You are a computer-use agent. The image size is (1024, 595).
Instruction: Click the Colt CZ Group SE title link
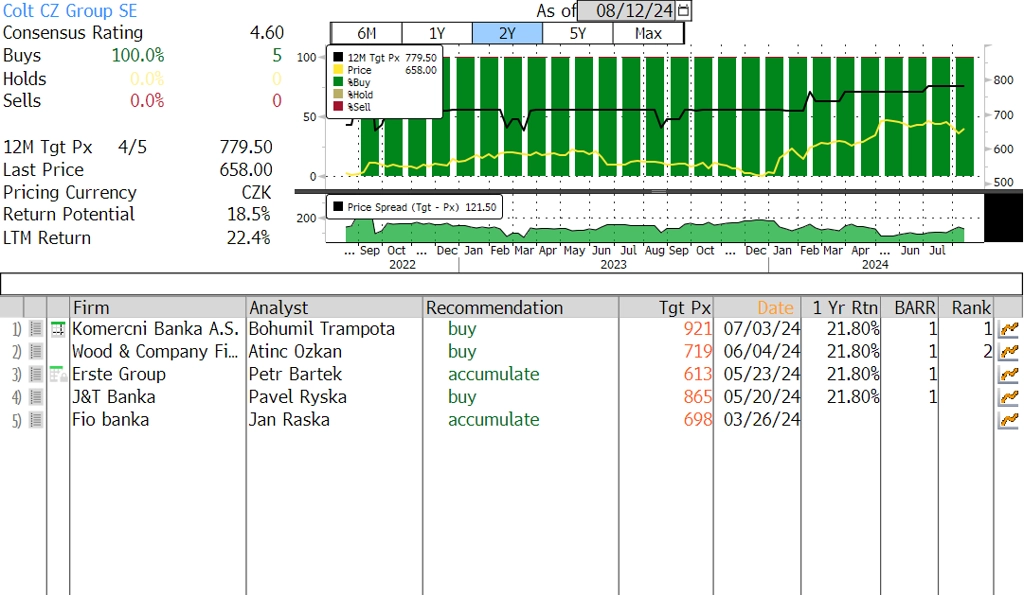pyautogui.click(x=70, y=10)
